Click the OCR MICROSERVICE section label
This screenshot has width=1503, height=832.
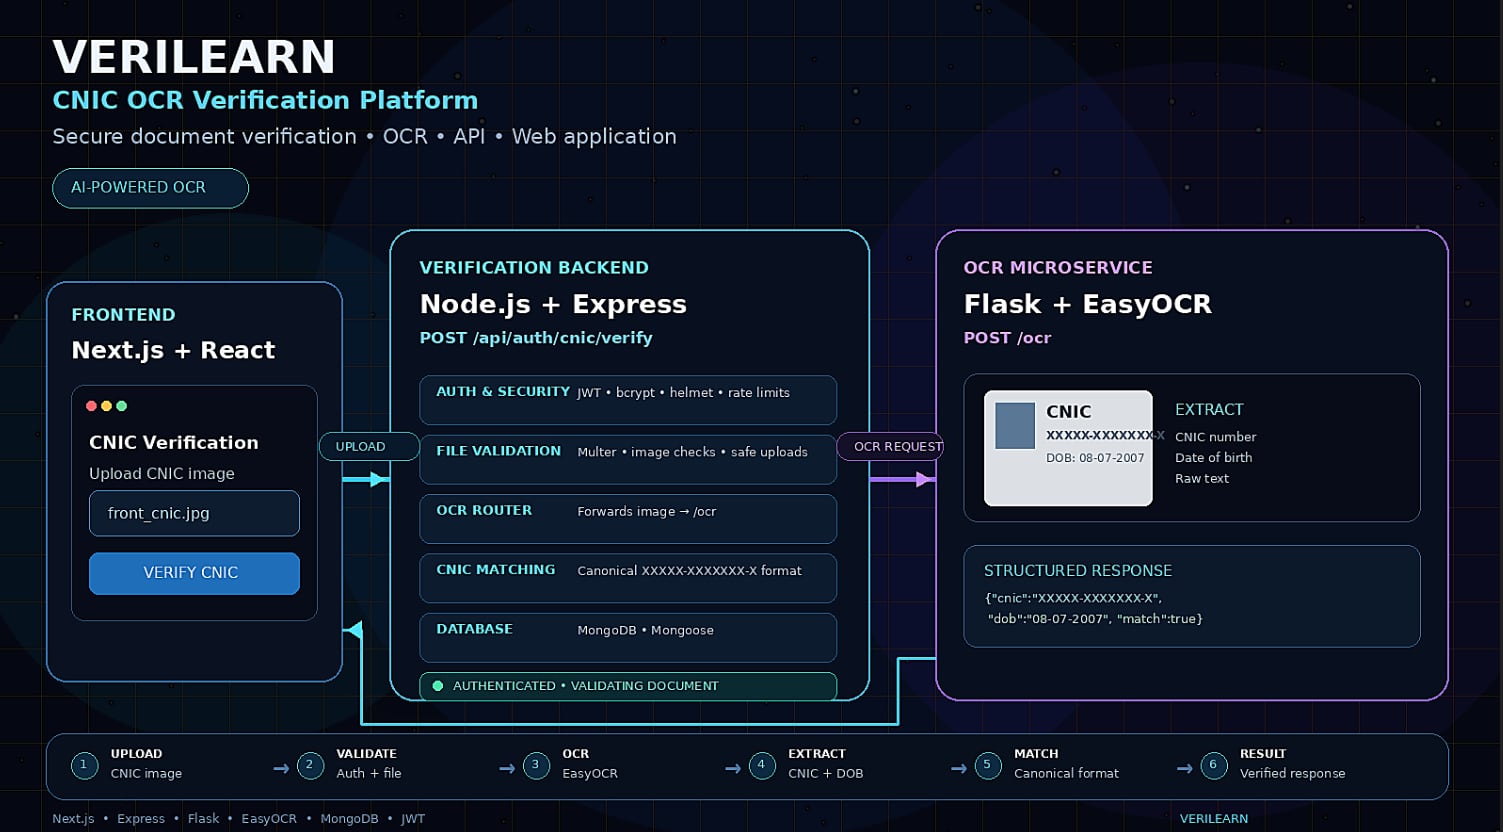pos(1058,268)
